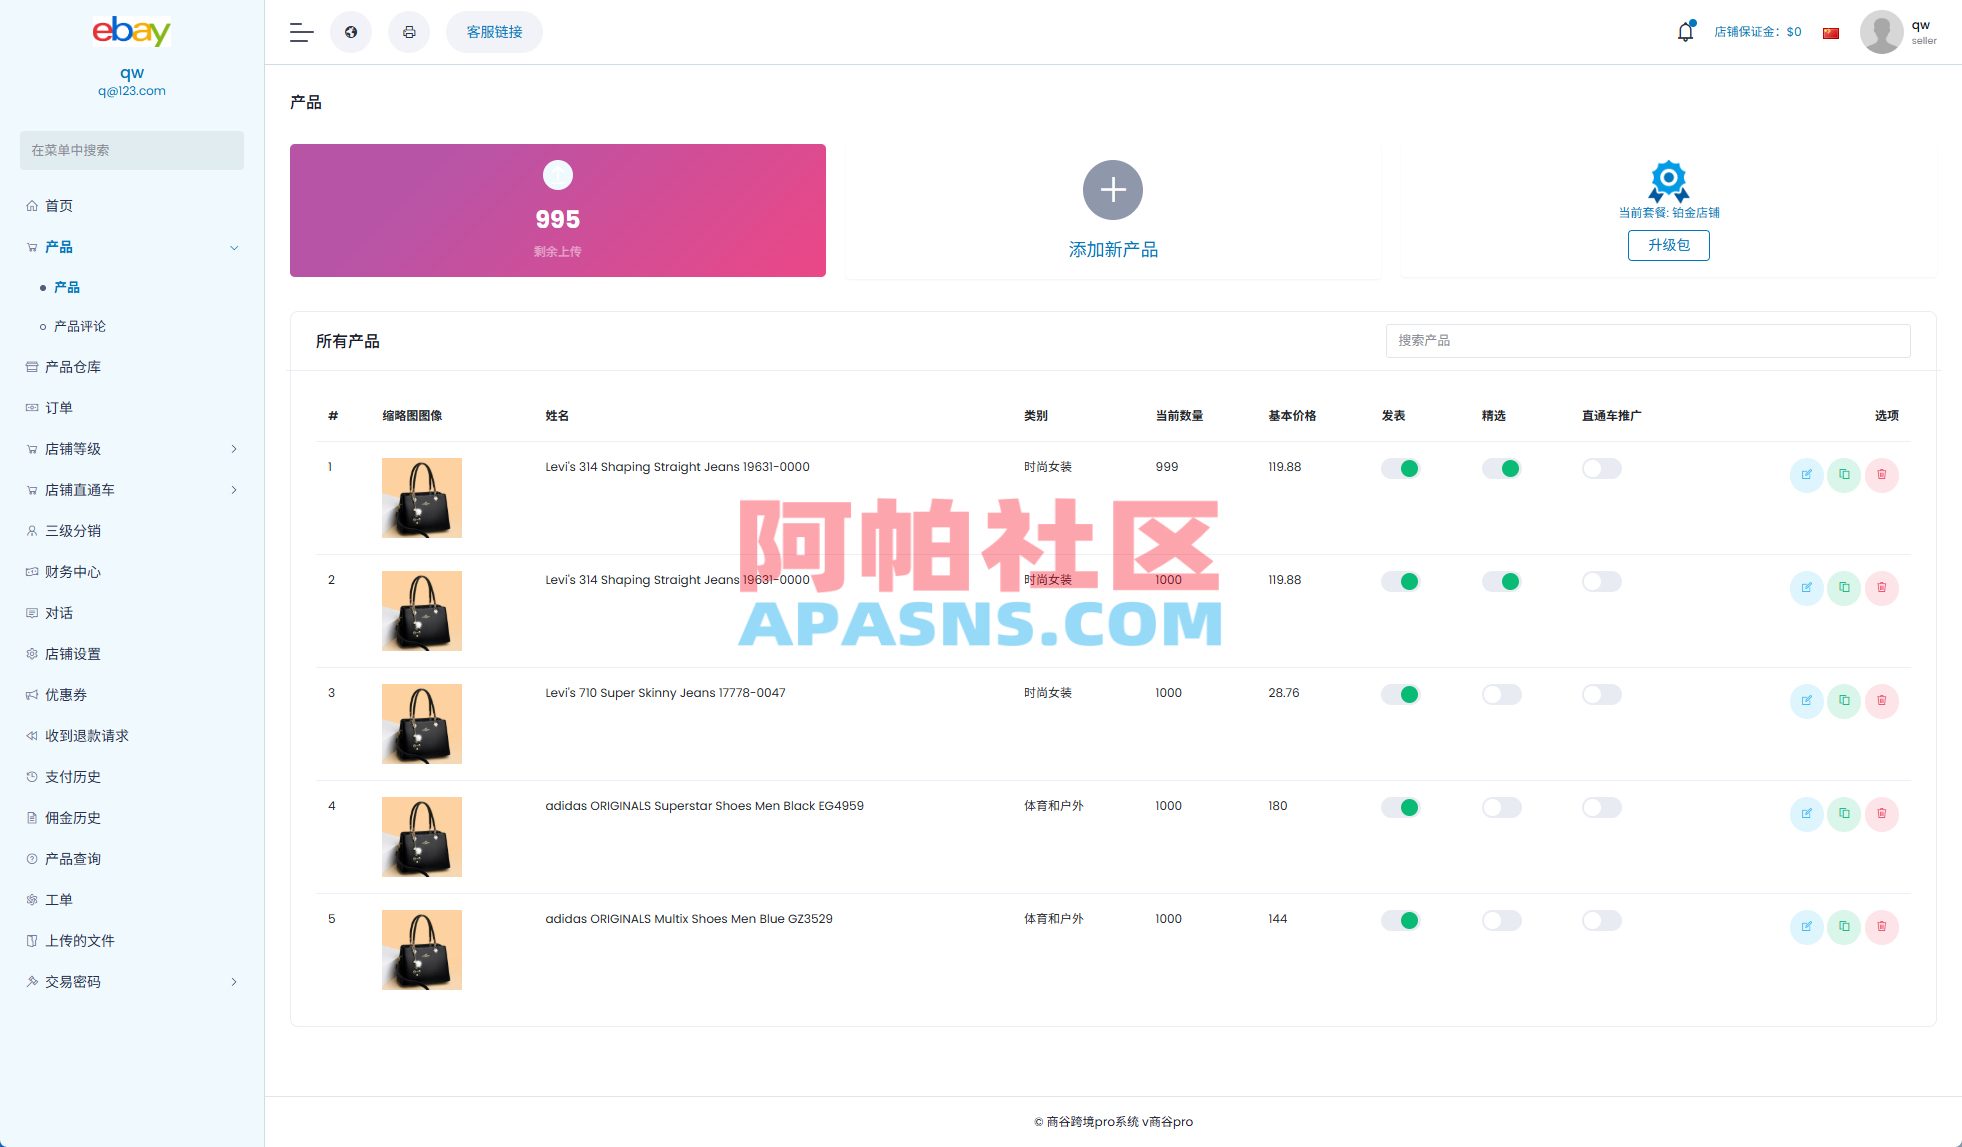Click the edit icon for product 1
Image resolution: width=1962 pixels, height=1147 pixels.
point(1806,476)
